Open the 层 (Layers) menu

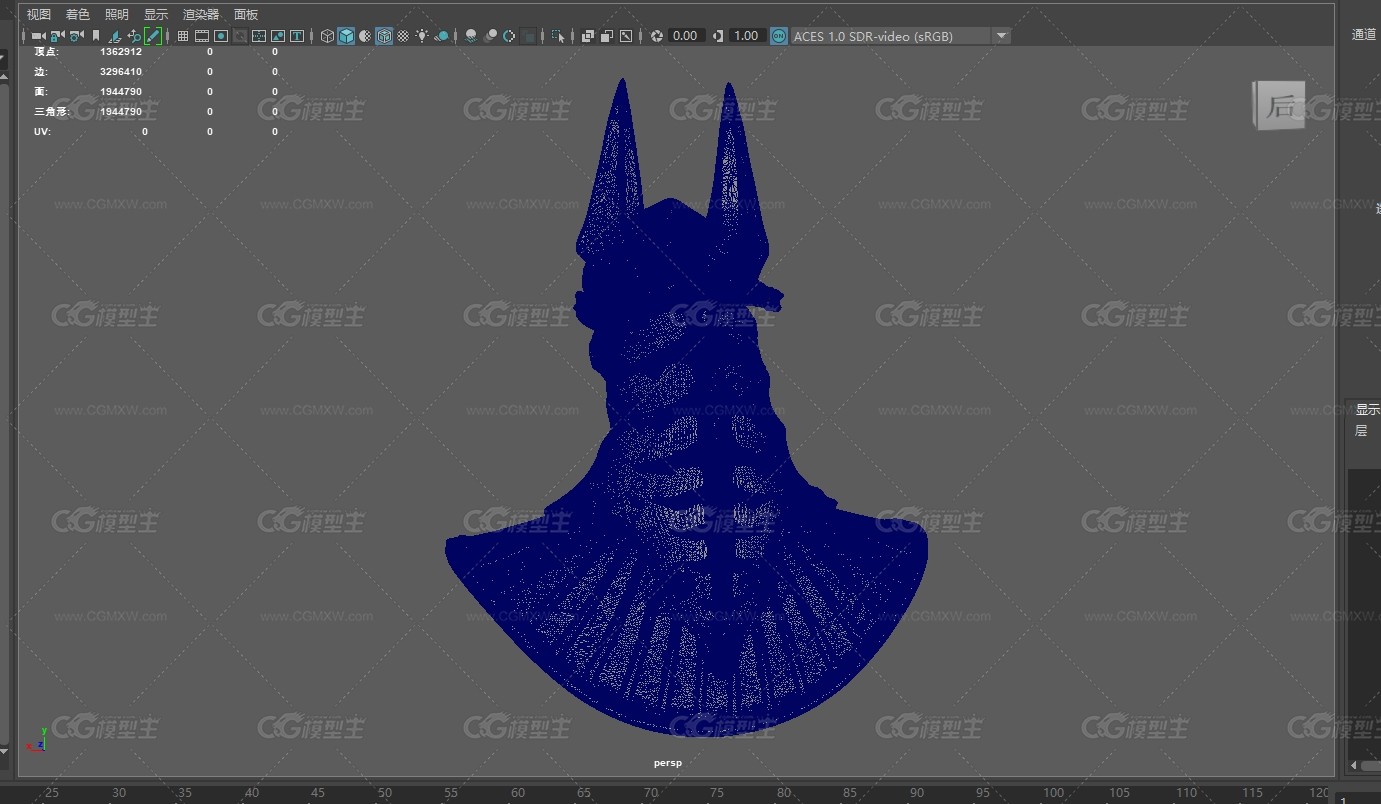point(1361,431)
